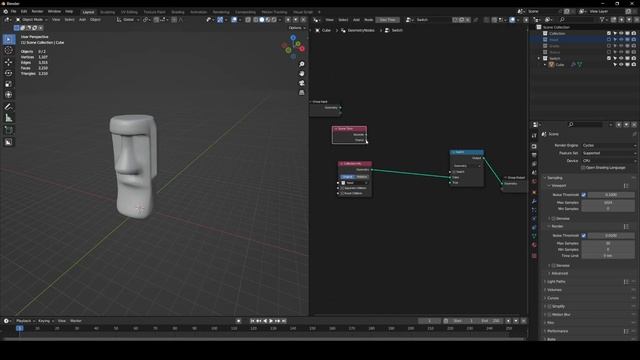Toggle the Motion Blur panel checkbox

549,315
